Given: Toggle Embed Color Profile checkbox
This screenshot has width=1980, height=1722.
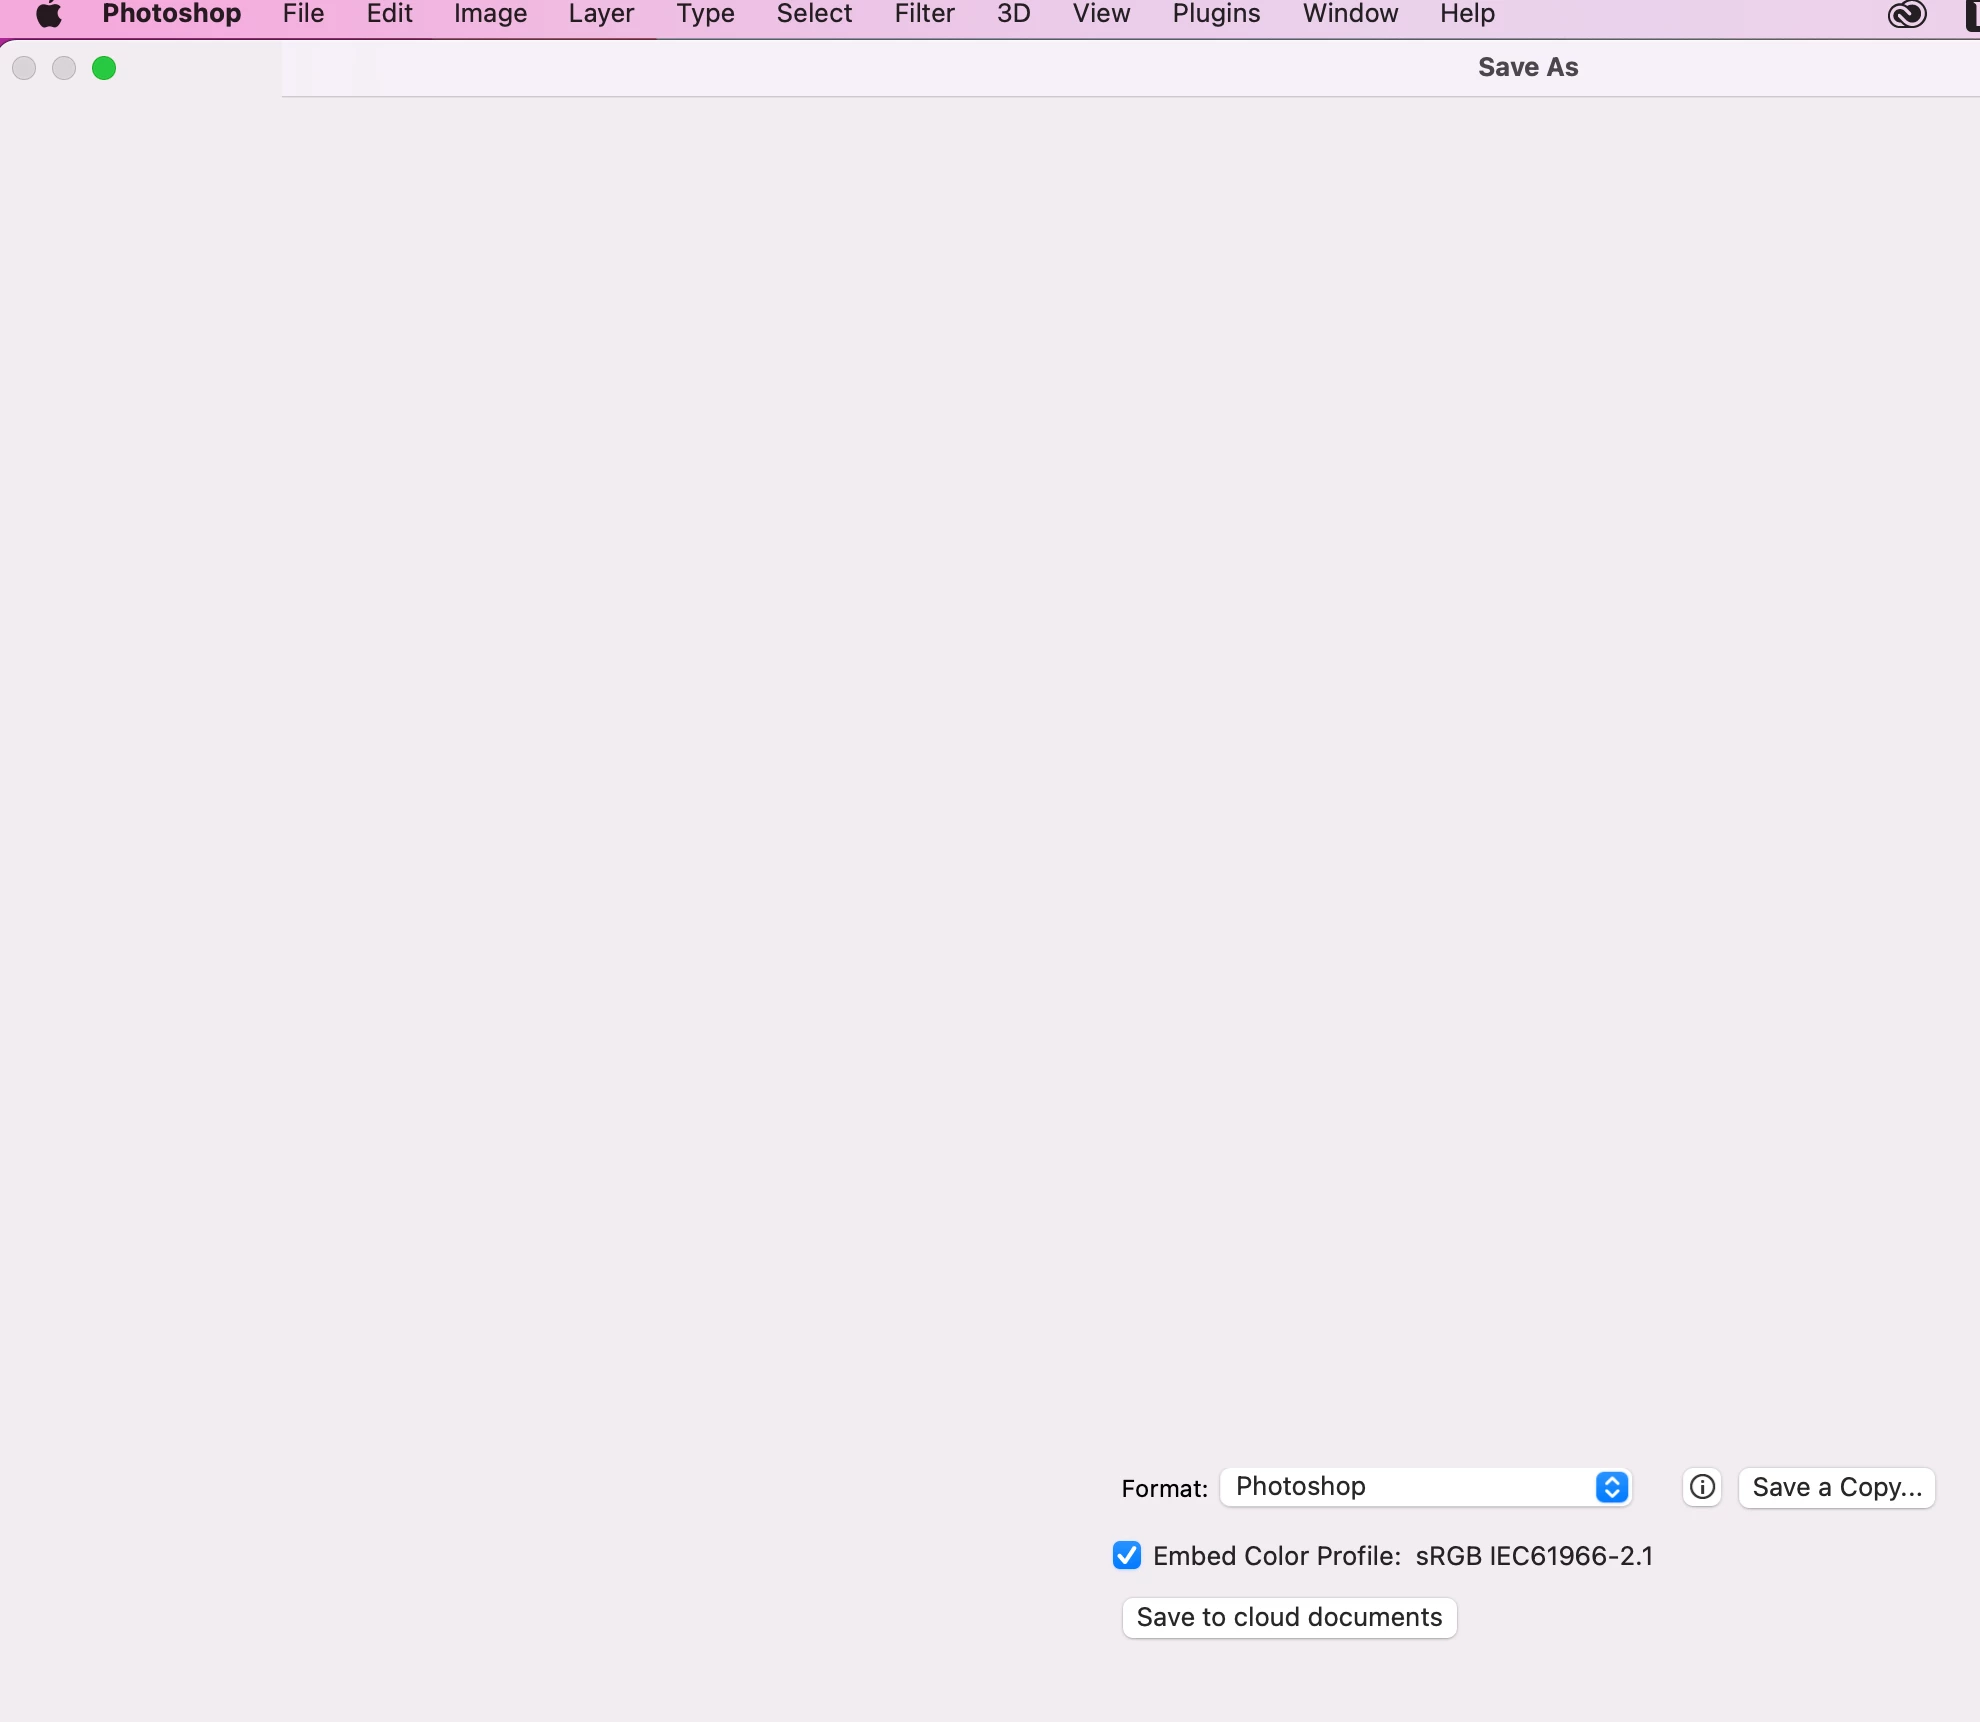Looking at the screenshot, I should point(1127,1555).
